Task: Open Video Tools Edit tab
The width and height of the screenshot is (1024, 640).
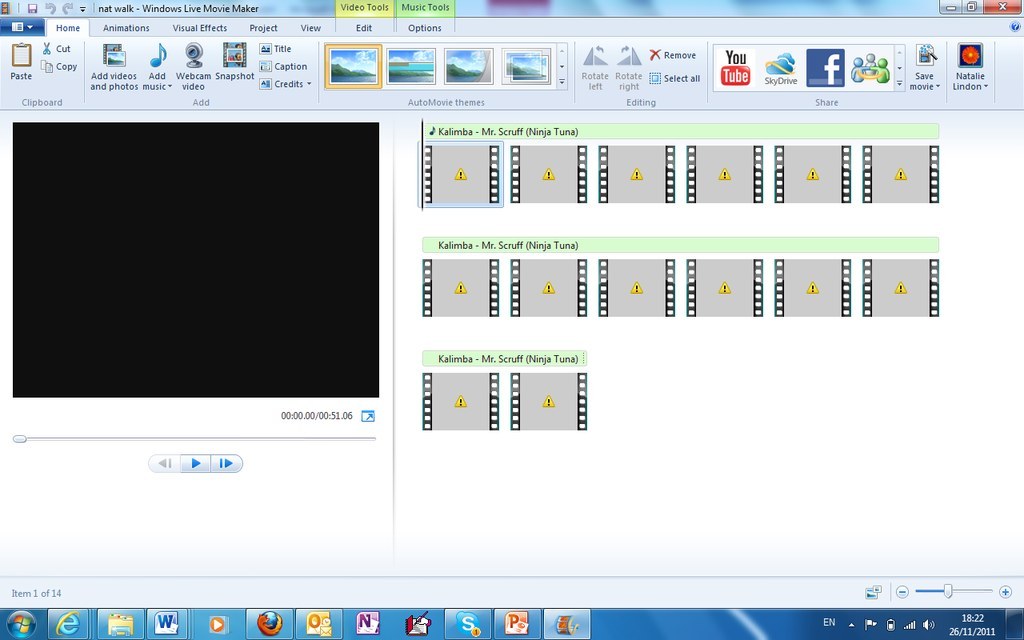Action: (x=364, y=28)
